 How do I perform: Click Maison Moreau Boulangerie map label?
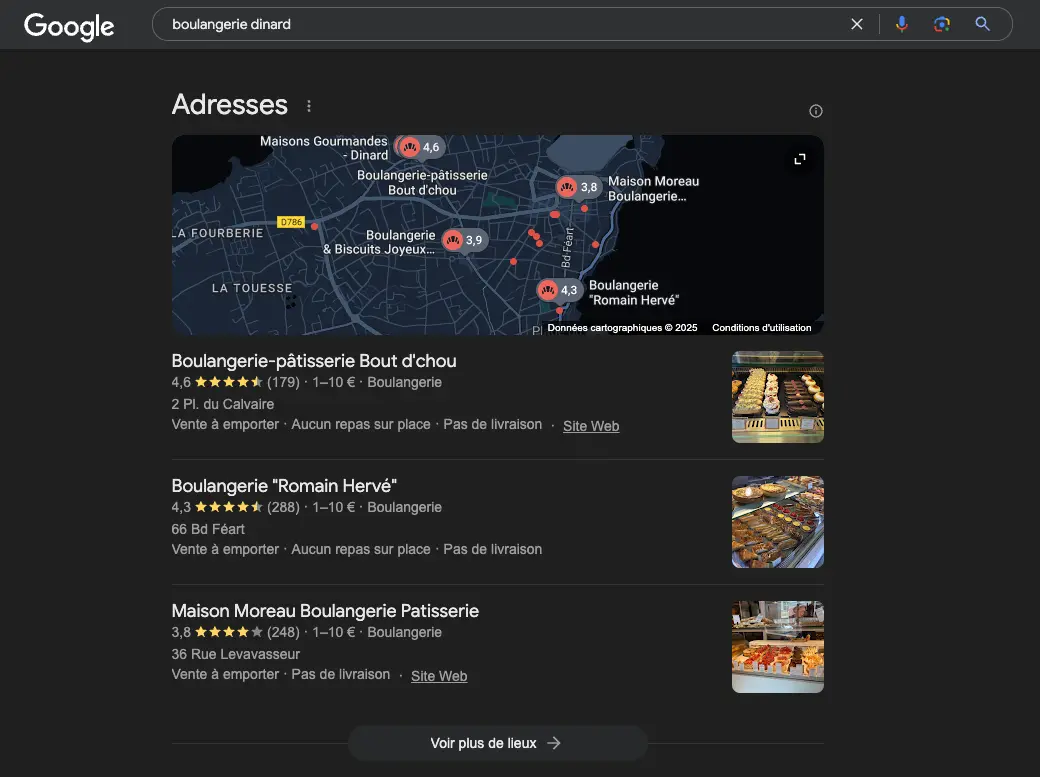653,188
